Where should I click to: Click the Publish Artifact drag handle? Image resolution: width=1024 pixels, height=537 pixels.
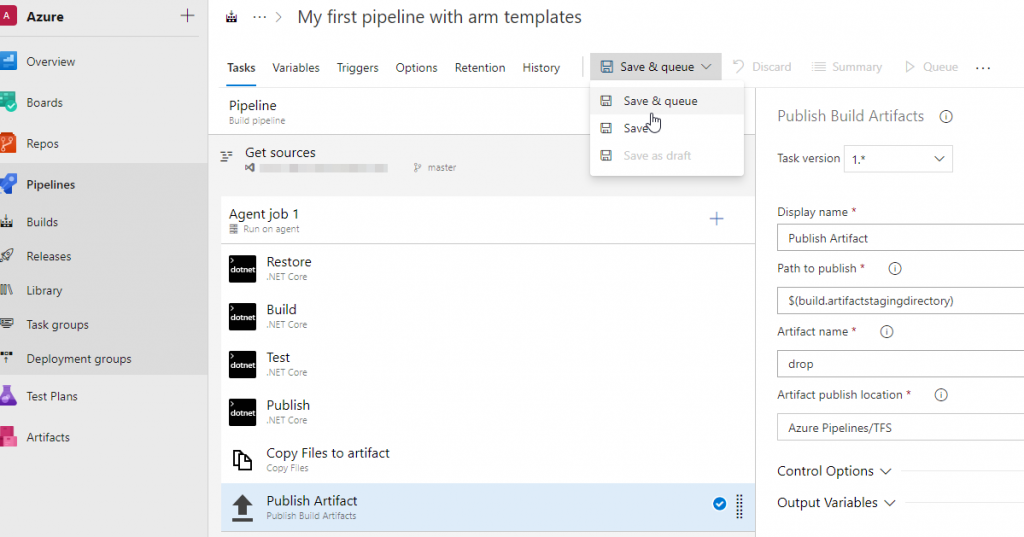click(739, 506)
